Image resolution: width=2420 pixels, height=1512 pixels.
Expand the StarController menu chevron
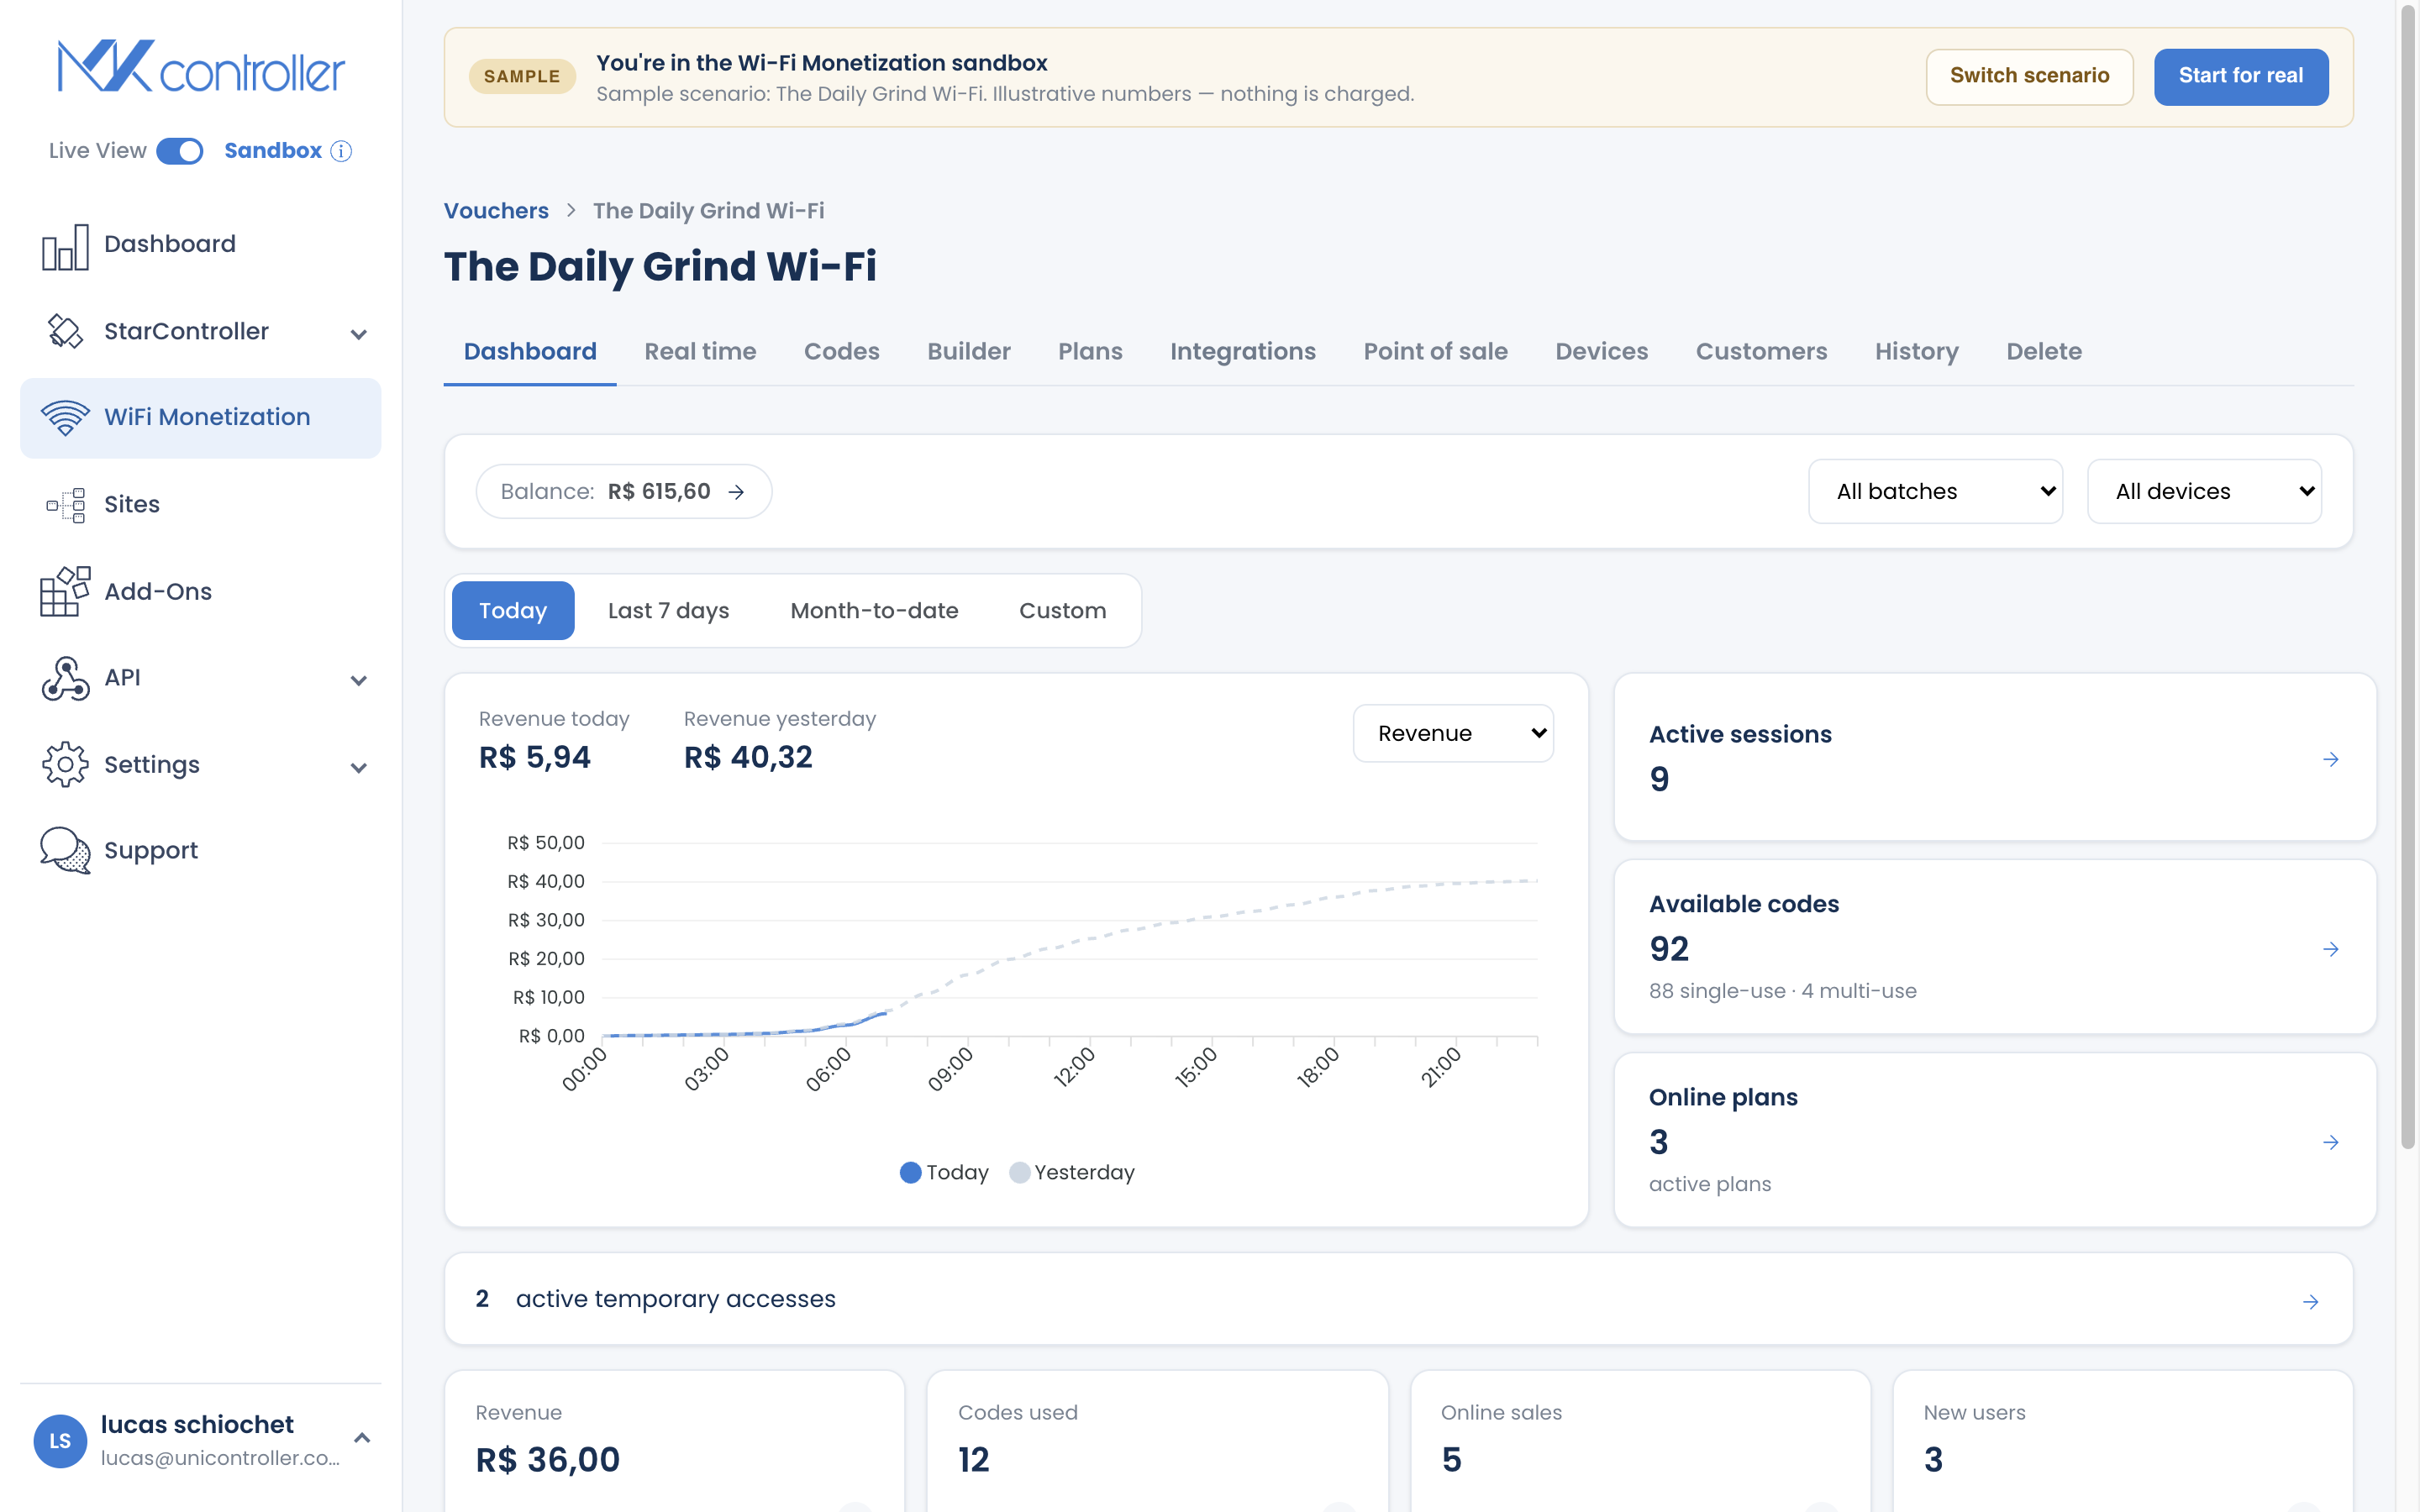pyautogui.click(x=359, y=334)
